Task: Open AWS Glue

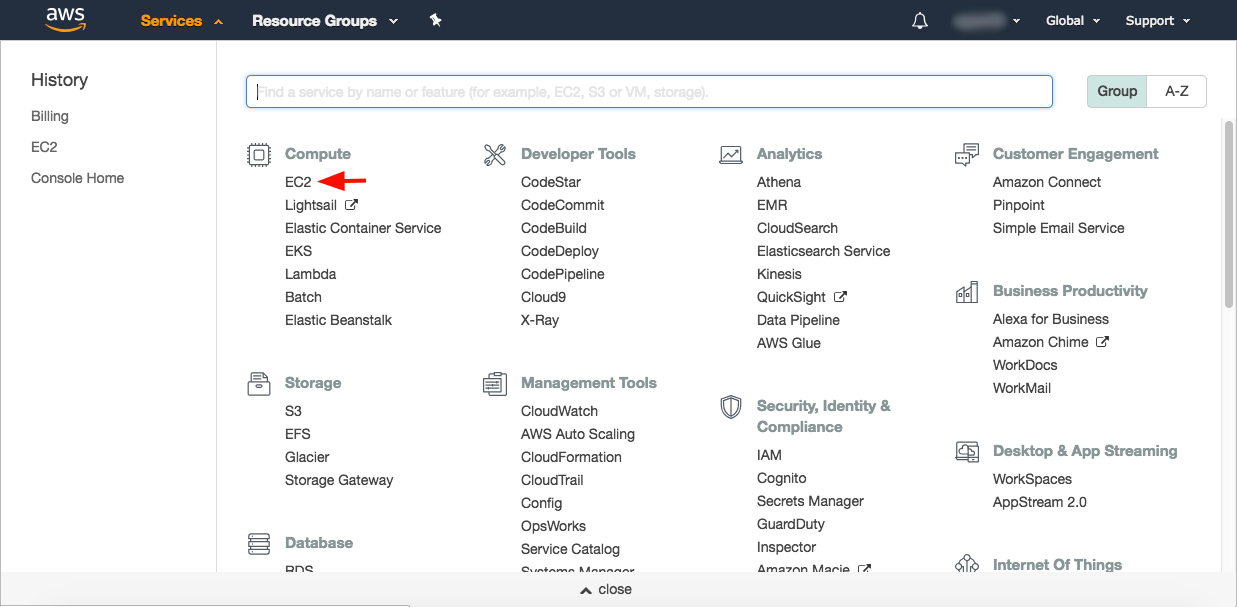Action: 789,343
